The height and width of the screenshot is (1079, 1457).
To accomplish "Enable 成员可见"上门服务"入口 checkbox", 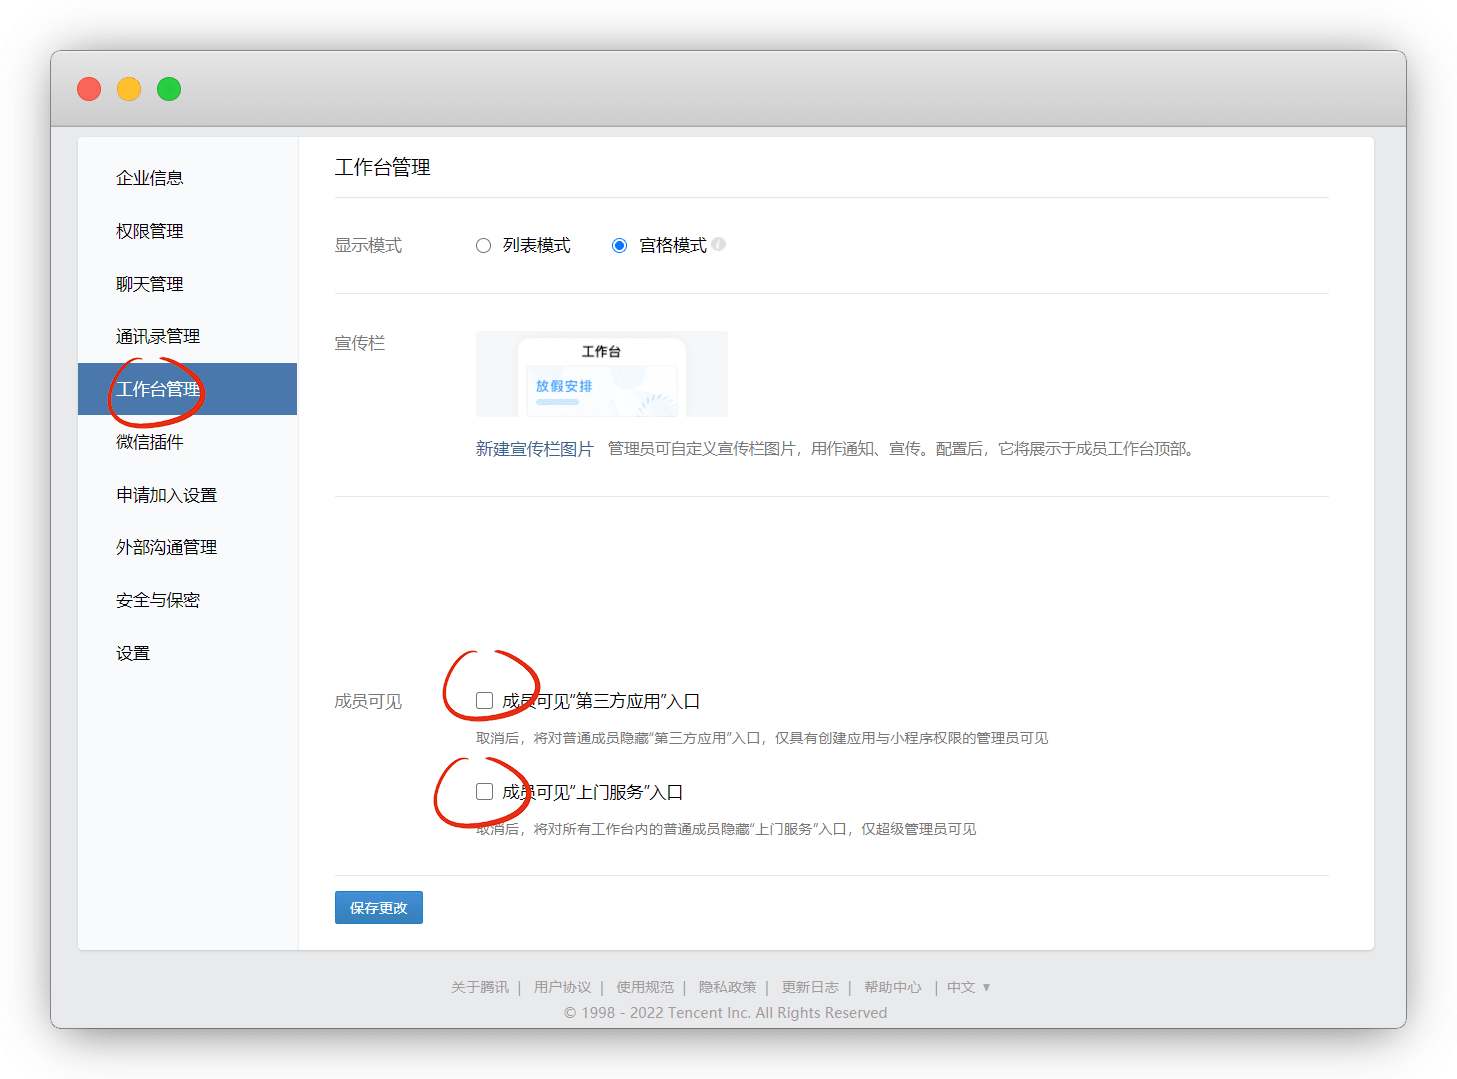I will [485, 792].
